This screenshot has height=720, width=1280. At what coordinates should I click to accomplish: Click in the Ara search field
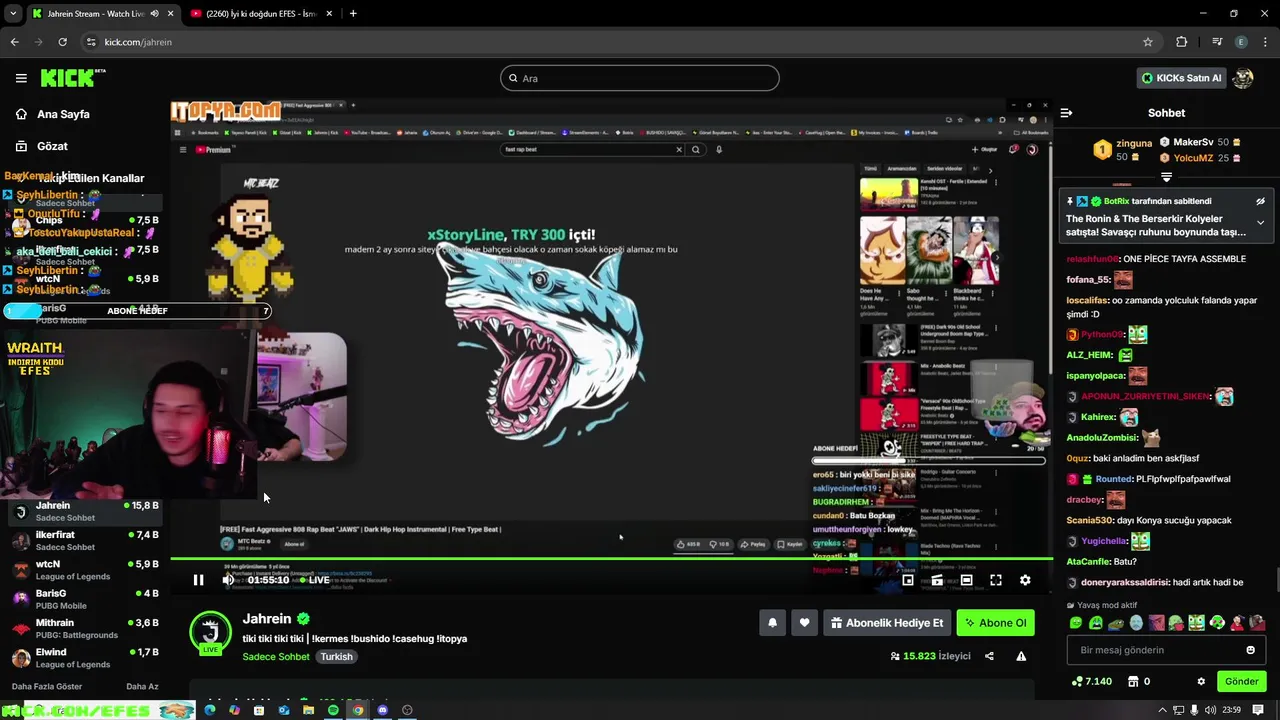pyautogui.click(x=640, y=78)
